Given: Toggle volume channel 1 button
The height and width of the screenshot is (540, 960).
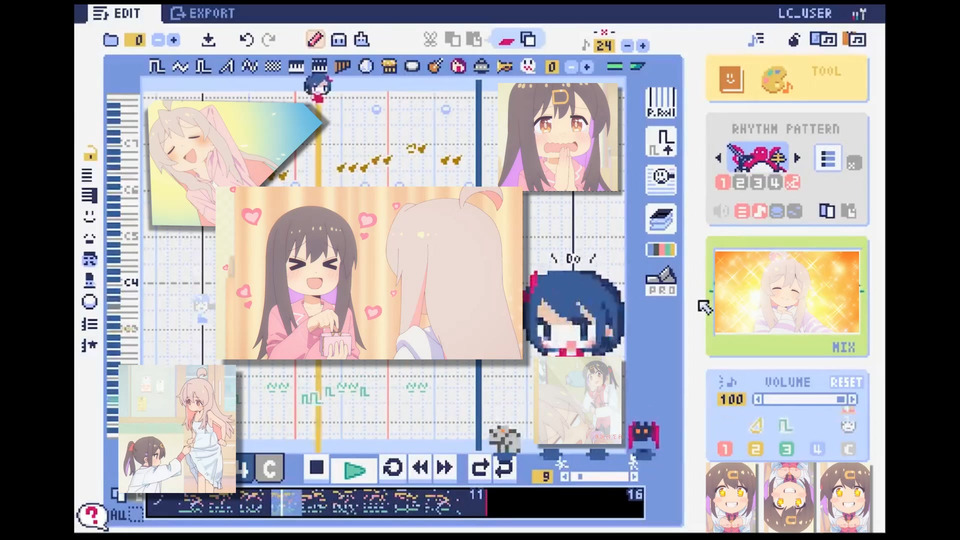Looking at the screenshot, I should point(725,449).
